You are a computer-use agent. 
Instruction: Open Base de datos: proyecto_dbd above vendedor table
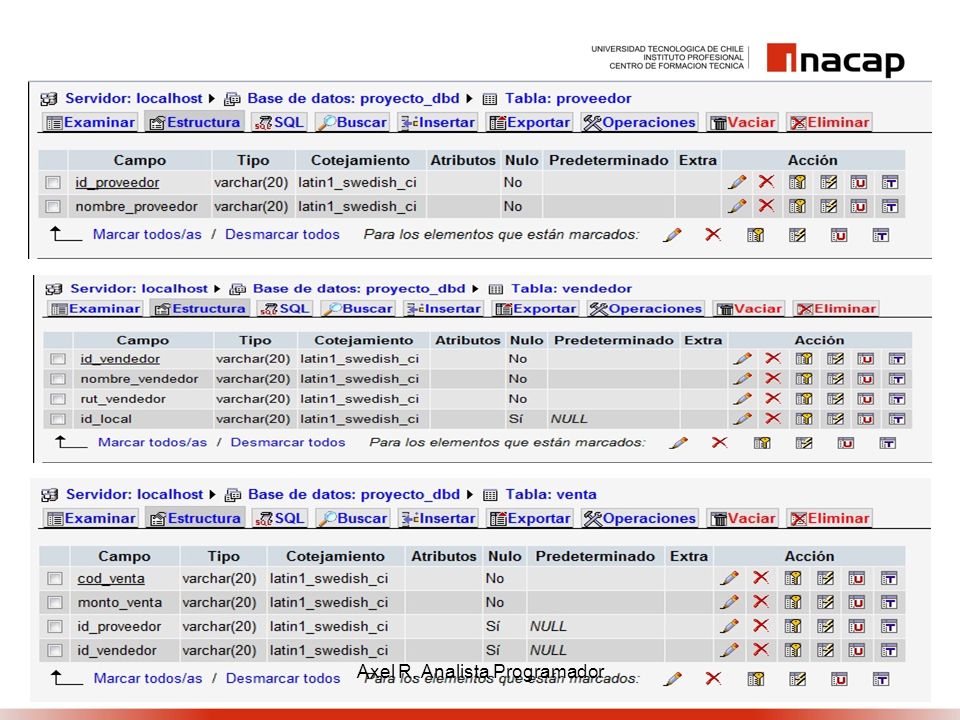click(359, 288)
